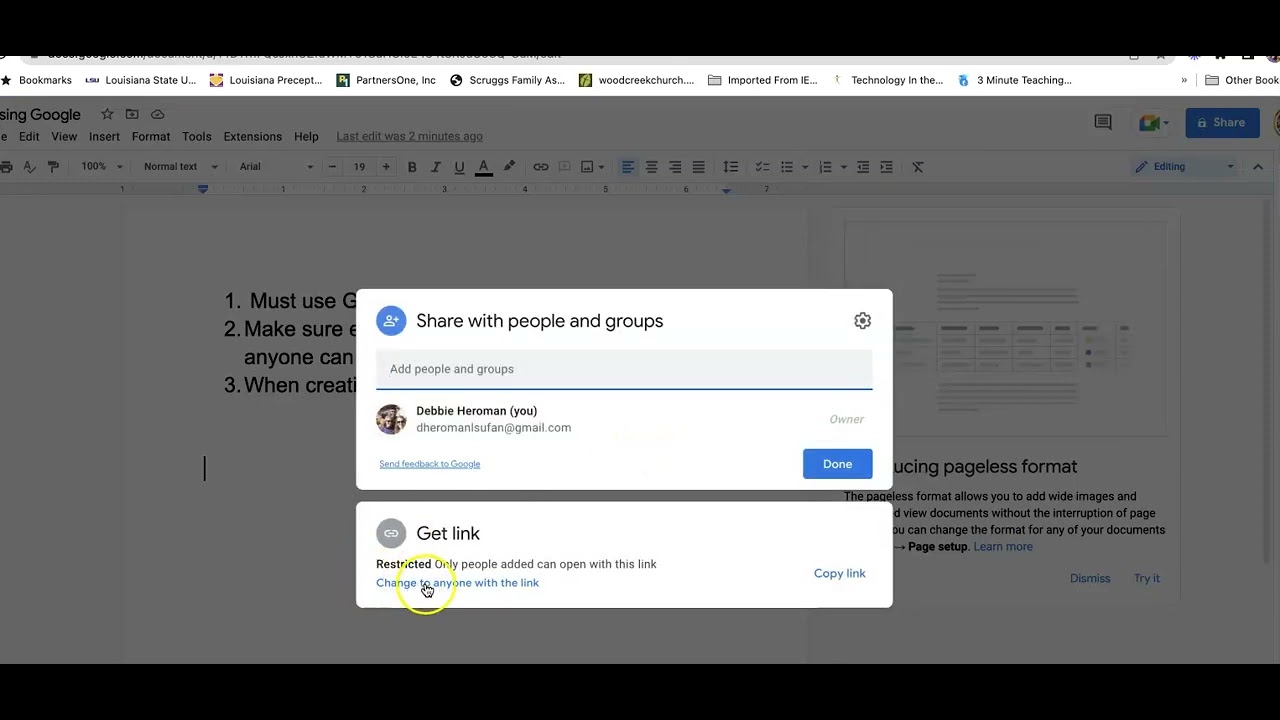Click the spell check icon
The height and width of the screenshot is (720, 1280).
(29, 167)
